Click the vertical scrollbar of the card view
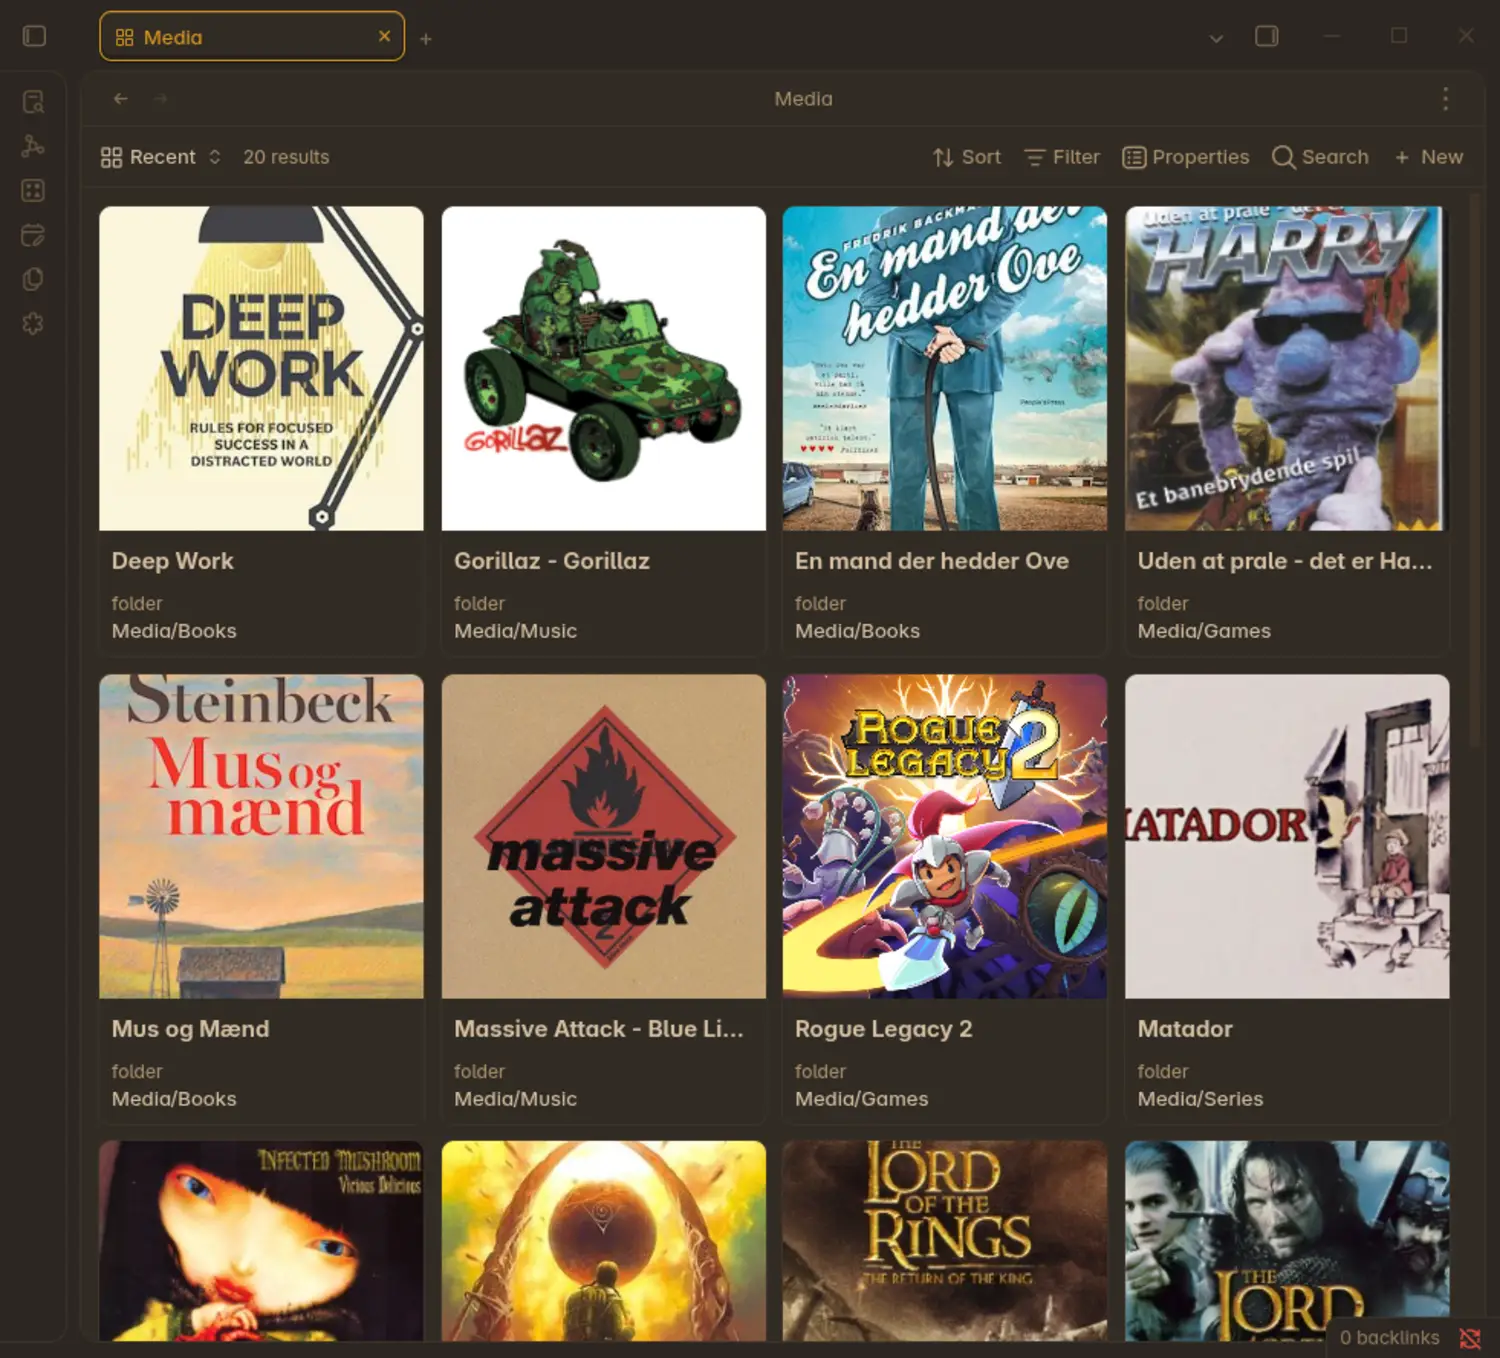Screen dimensions: 1500x1358 (x=1476, y=470)
